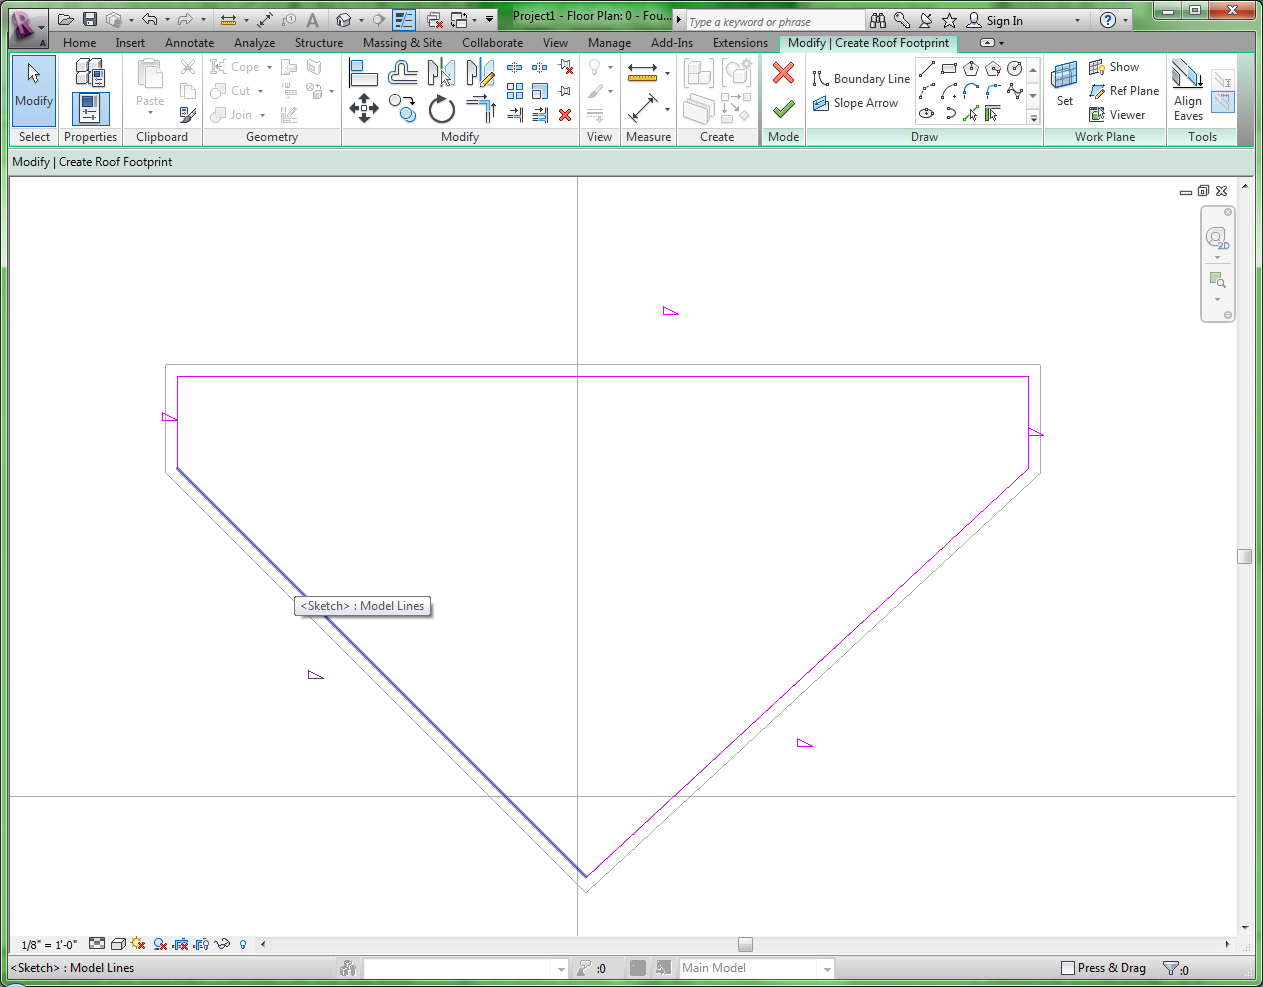Click the Slope Arrow button
1263x987 pixels.
click(x=856, y=103)
